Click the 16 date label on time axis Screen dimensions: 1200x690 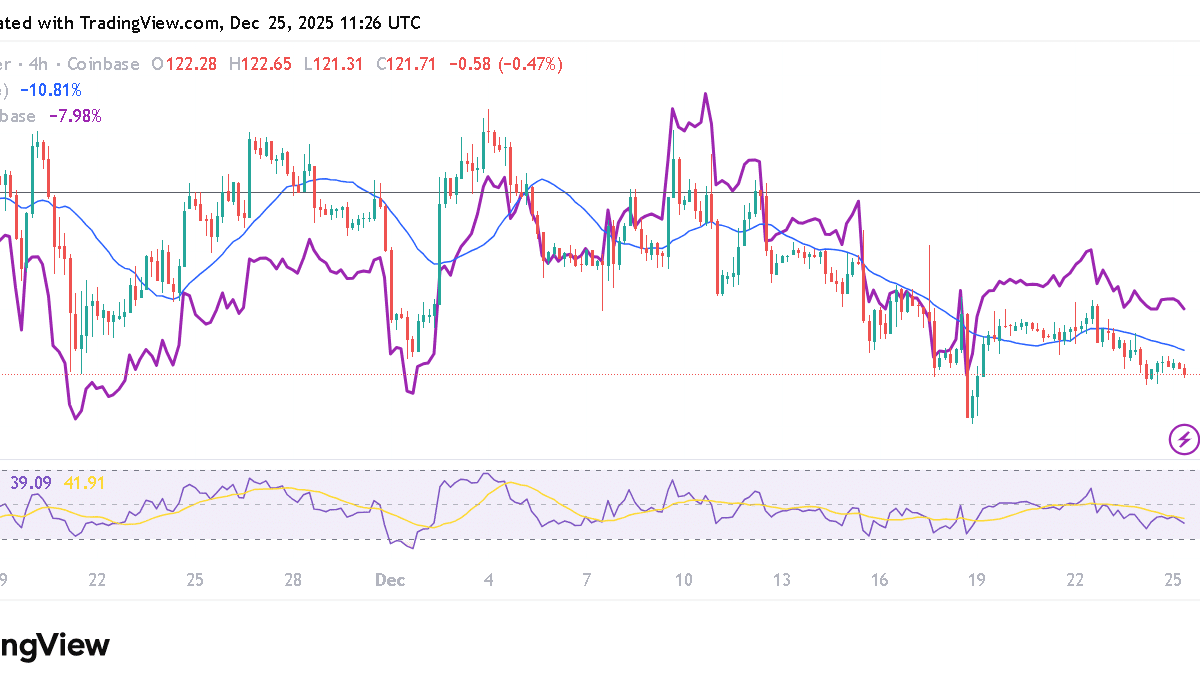880,580
